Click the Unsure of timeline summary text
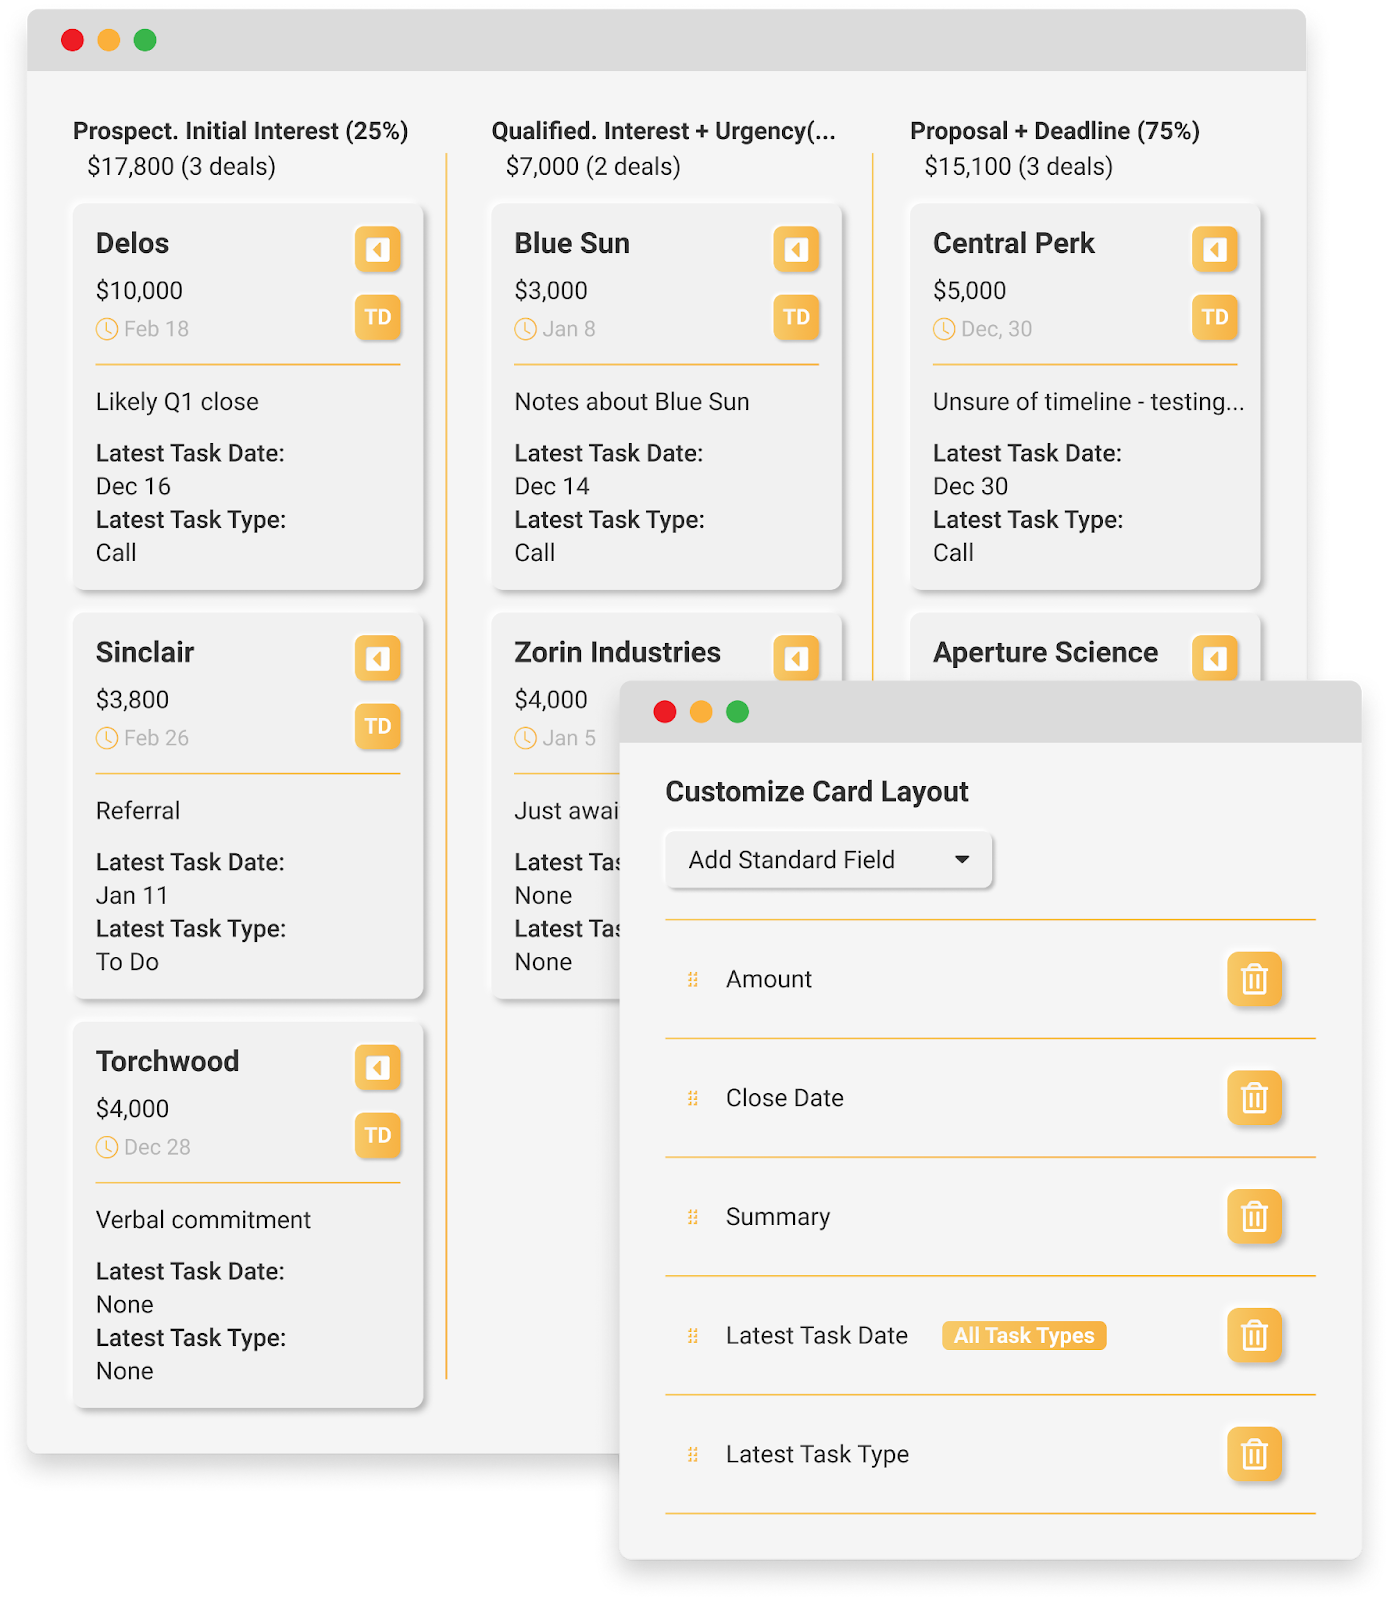Screen dimensions: 1389x1600 click(x=1088, y=402)
